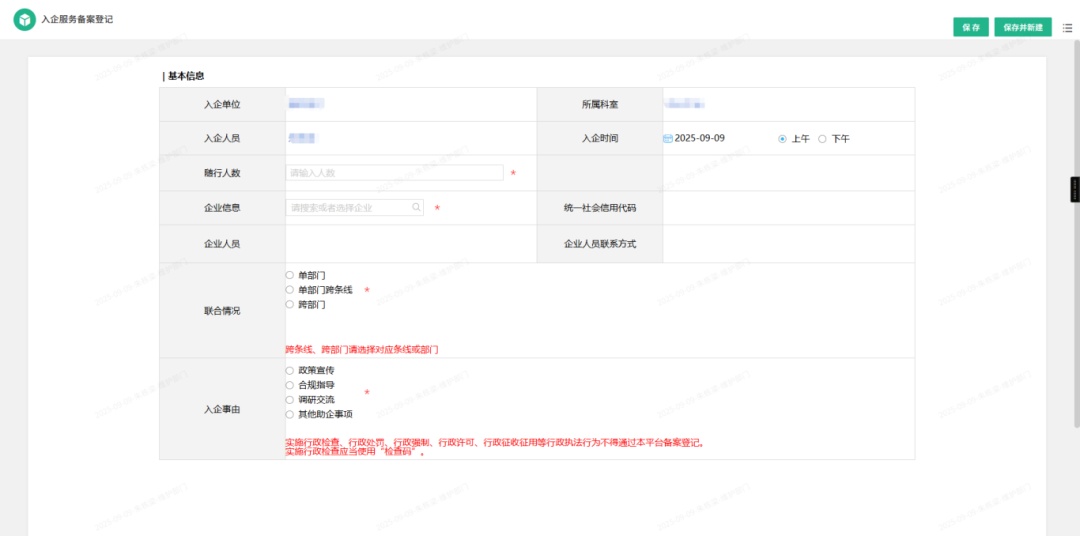Select 政策宣传 as 入企事由
This screenshot has height=536, width=1080.
(290, 370)
